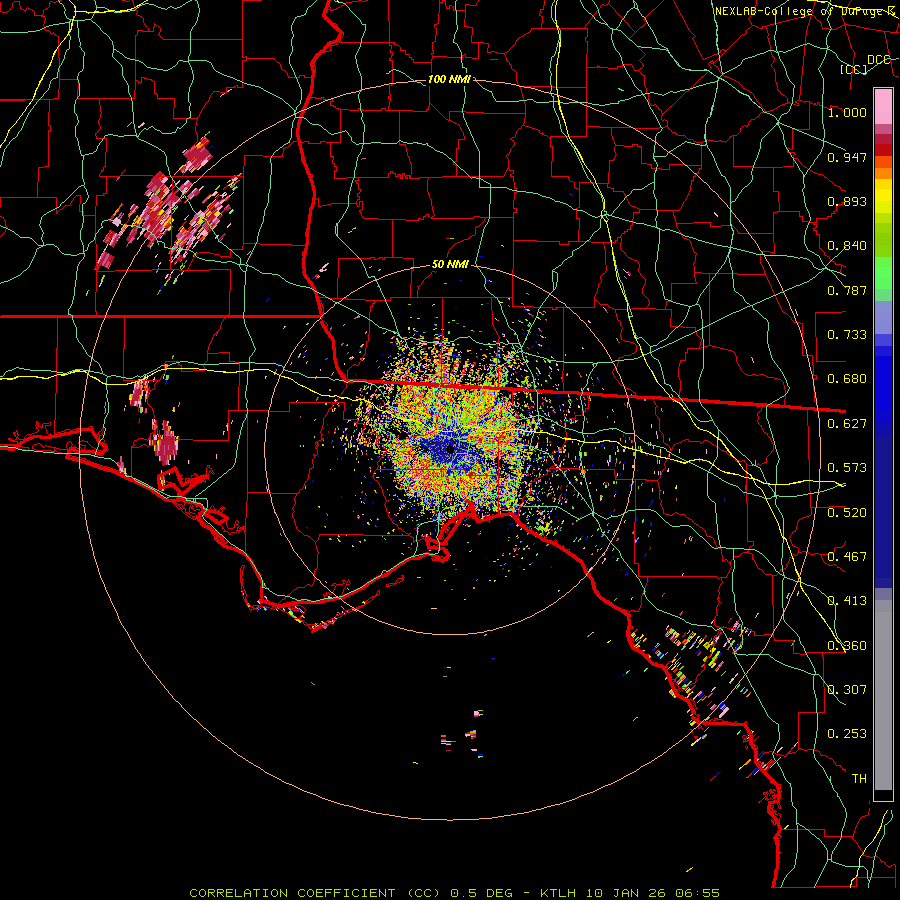The height and width of the screenshot is (900, 900).
Task: Click the TH threshold label
Action: point(859,779)
